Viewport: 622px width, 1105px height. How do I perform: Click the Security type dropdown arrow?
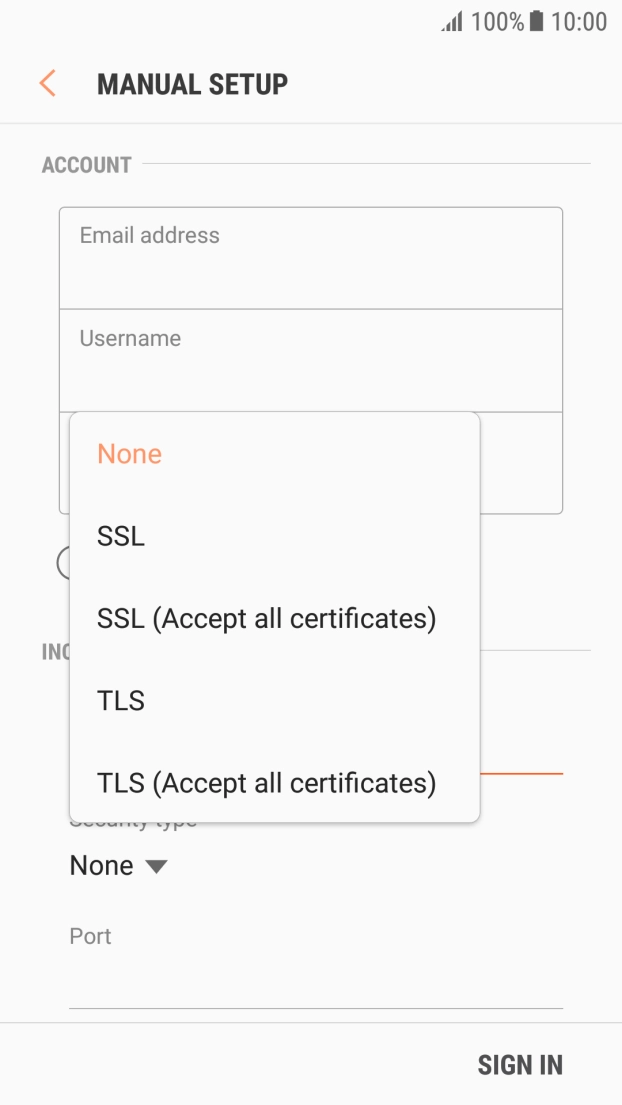click(x=156, y=867)
